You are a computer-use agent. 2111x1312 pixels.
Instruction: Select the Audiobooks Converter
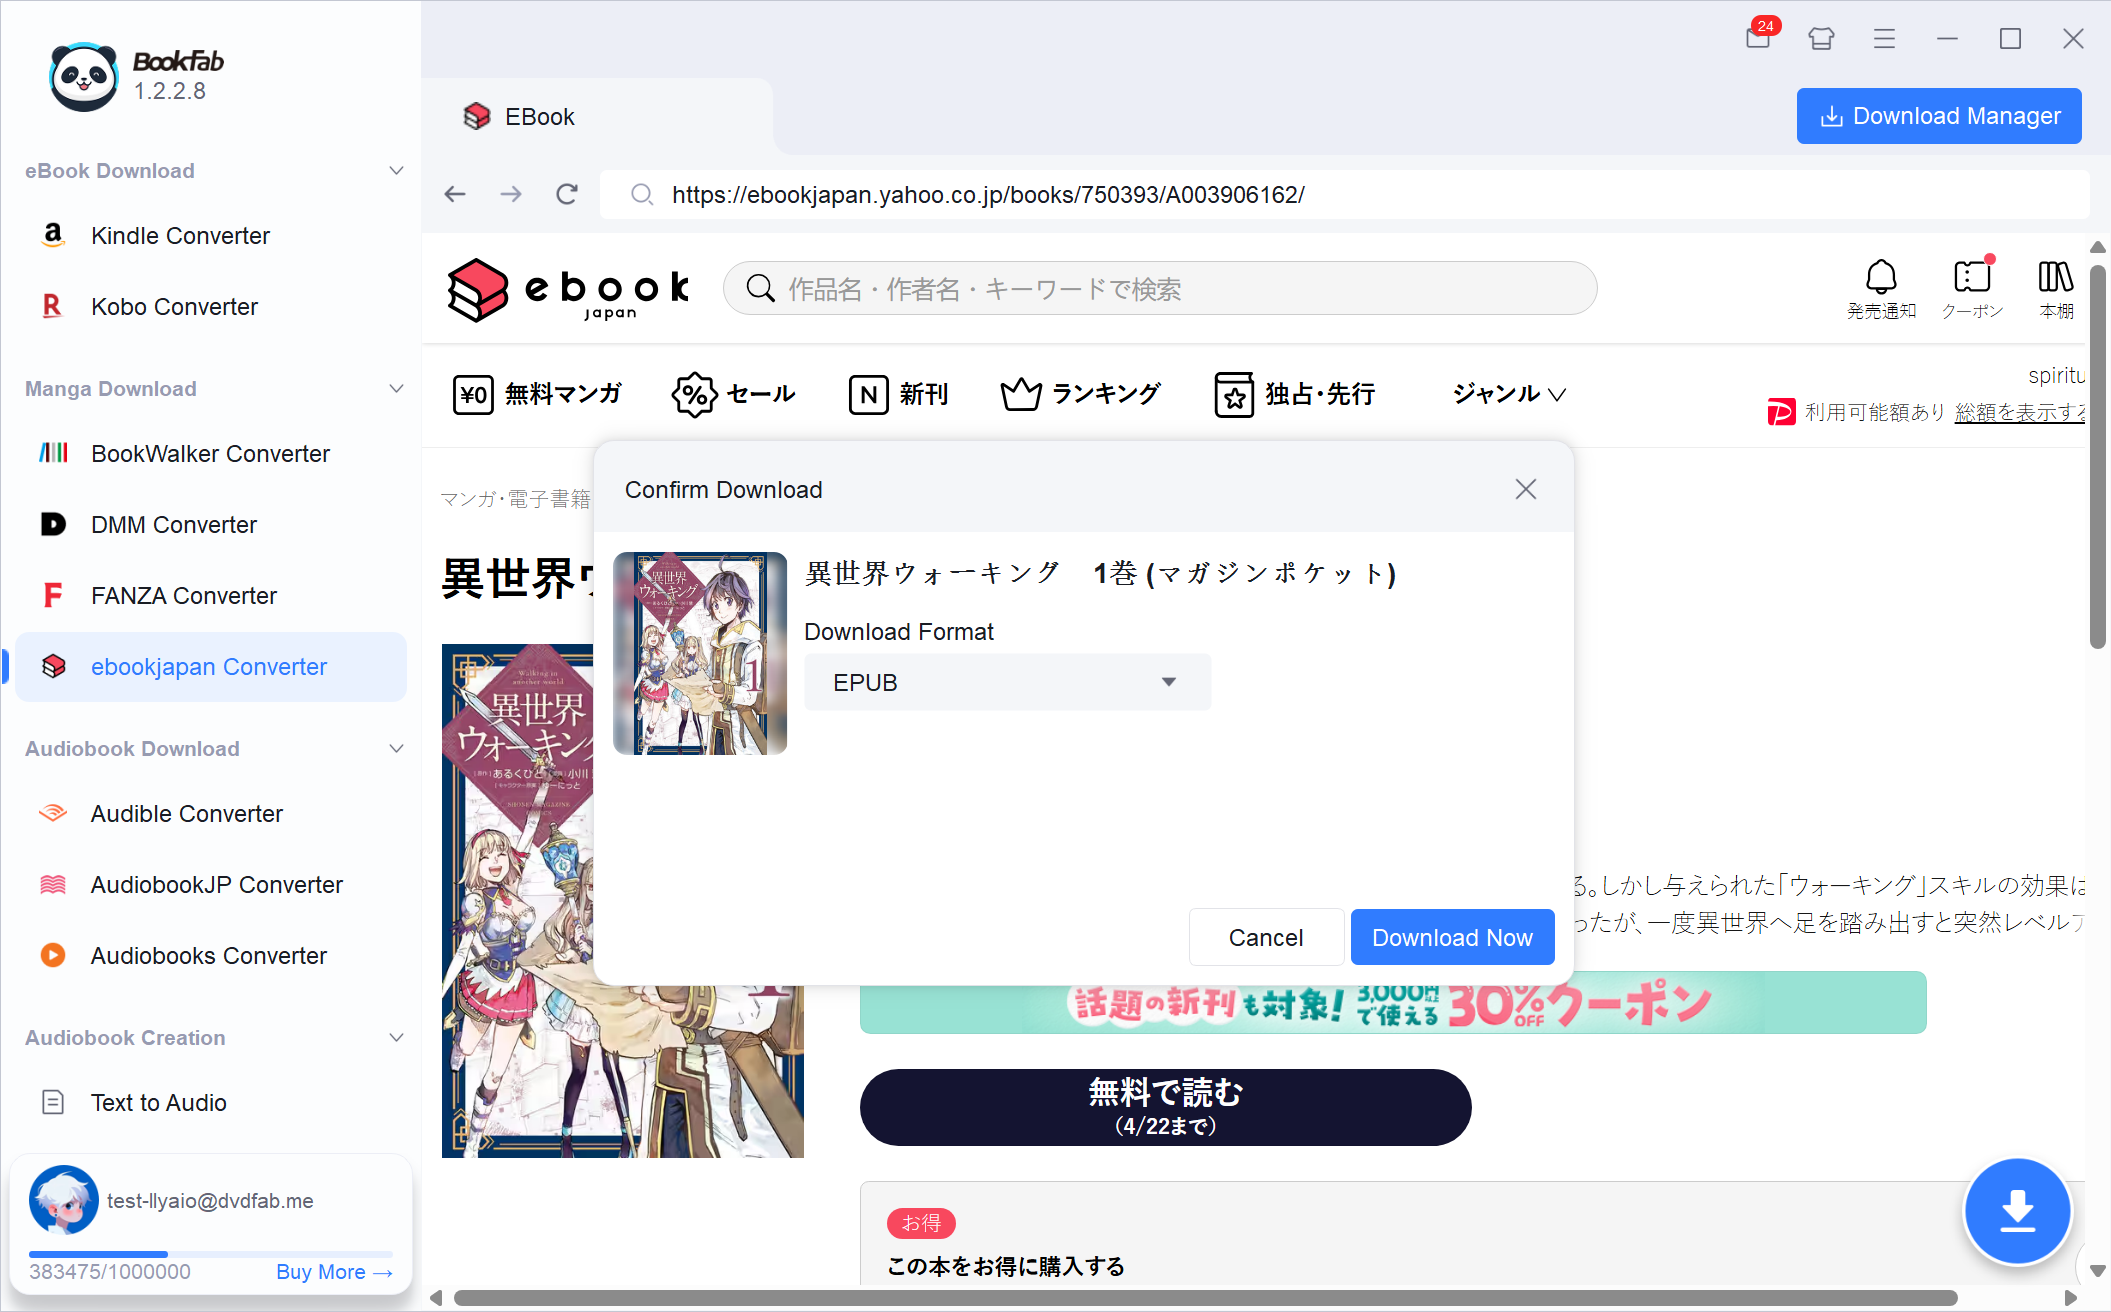click(208, 955)
